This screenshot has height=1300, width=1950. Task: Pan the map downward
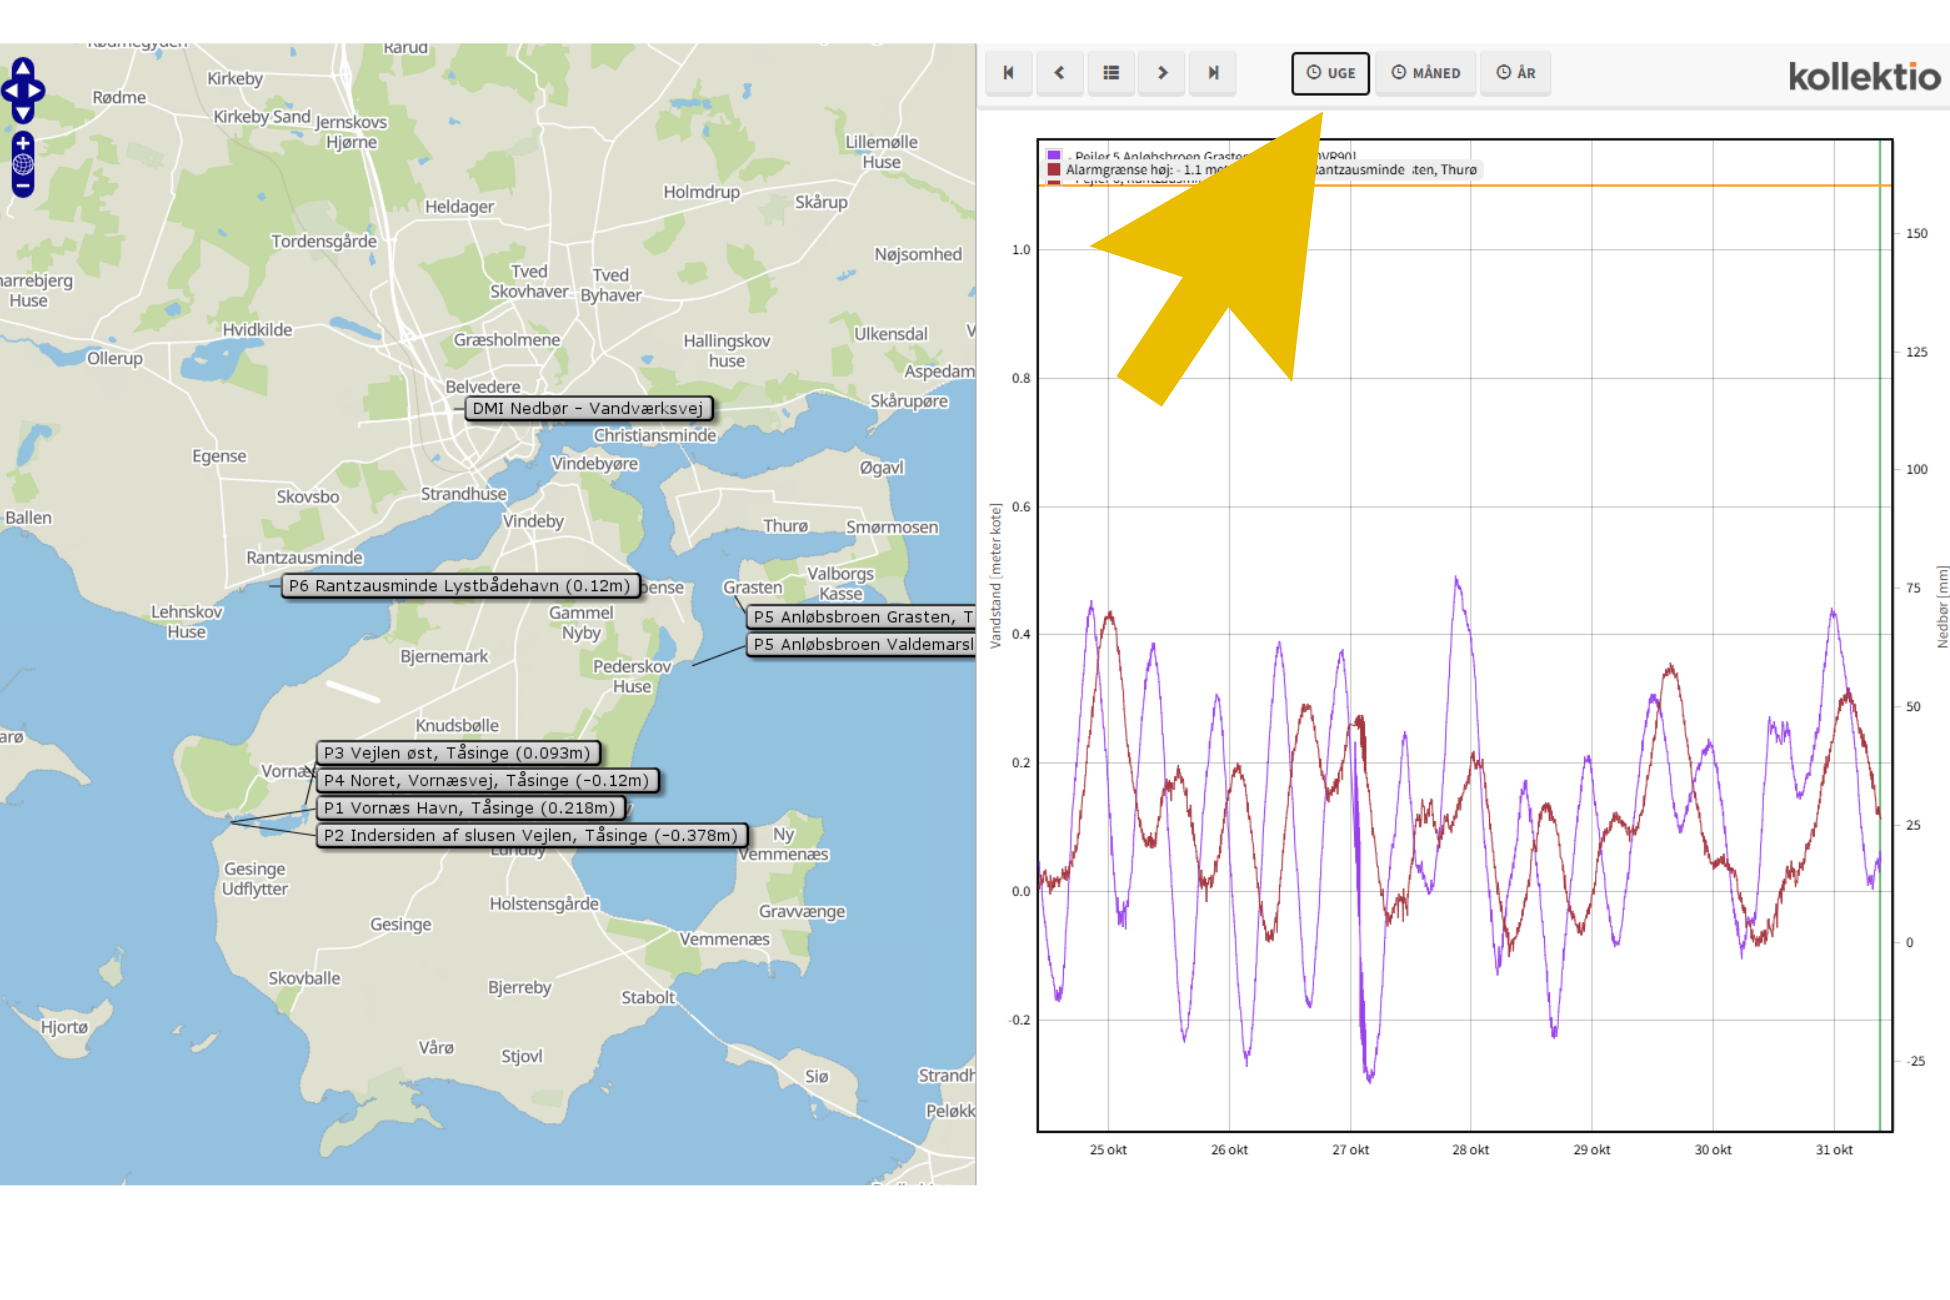click(x=23, y=113)
